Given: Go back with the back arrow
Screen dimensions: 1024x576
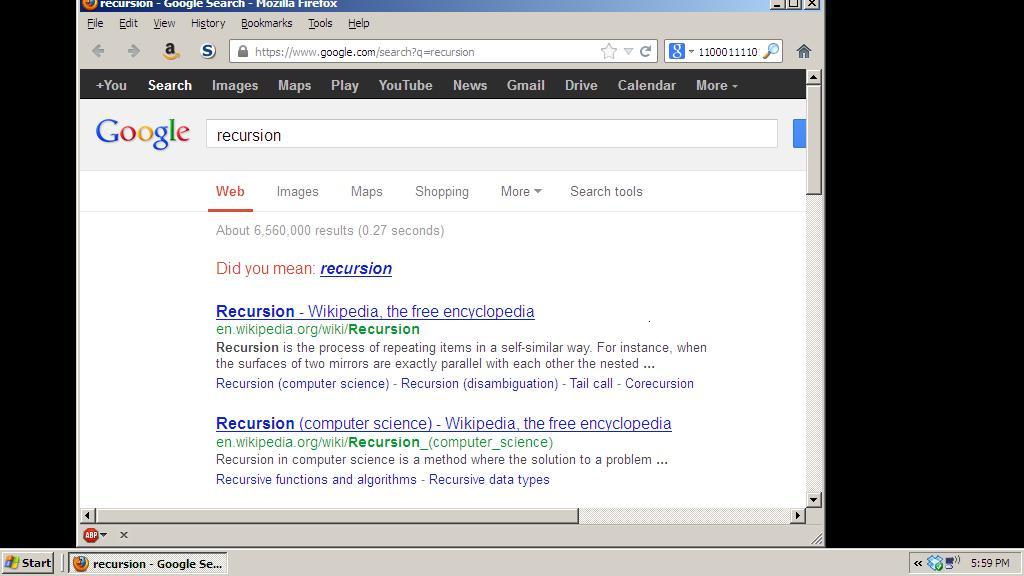Looking at the screenshot, I should 99,51.
